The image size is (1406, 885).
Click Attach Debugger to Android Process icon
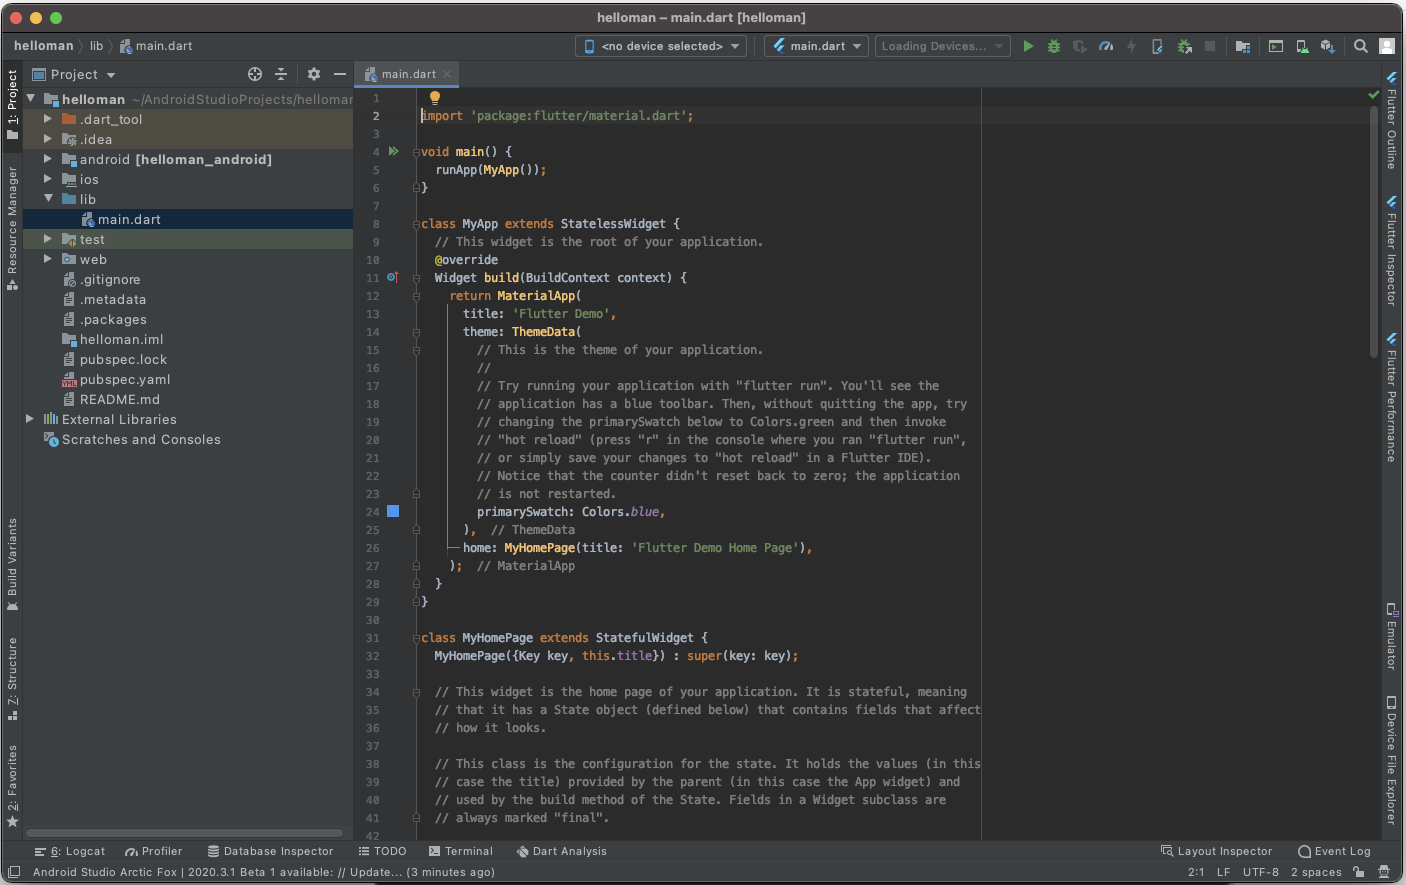click(1184, 46)
